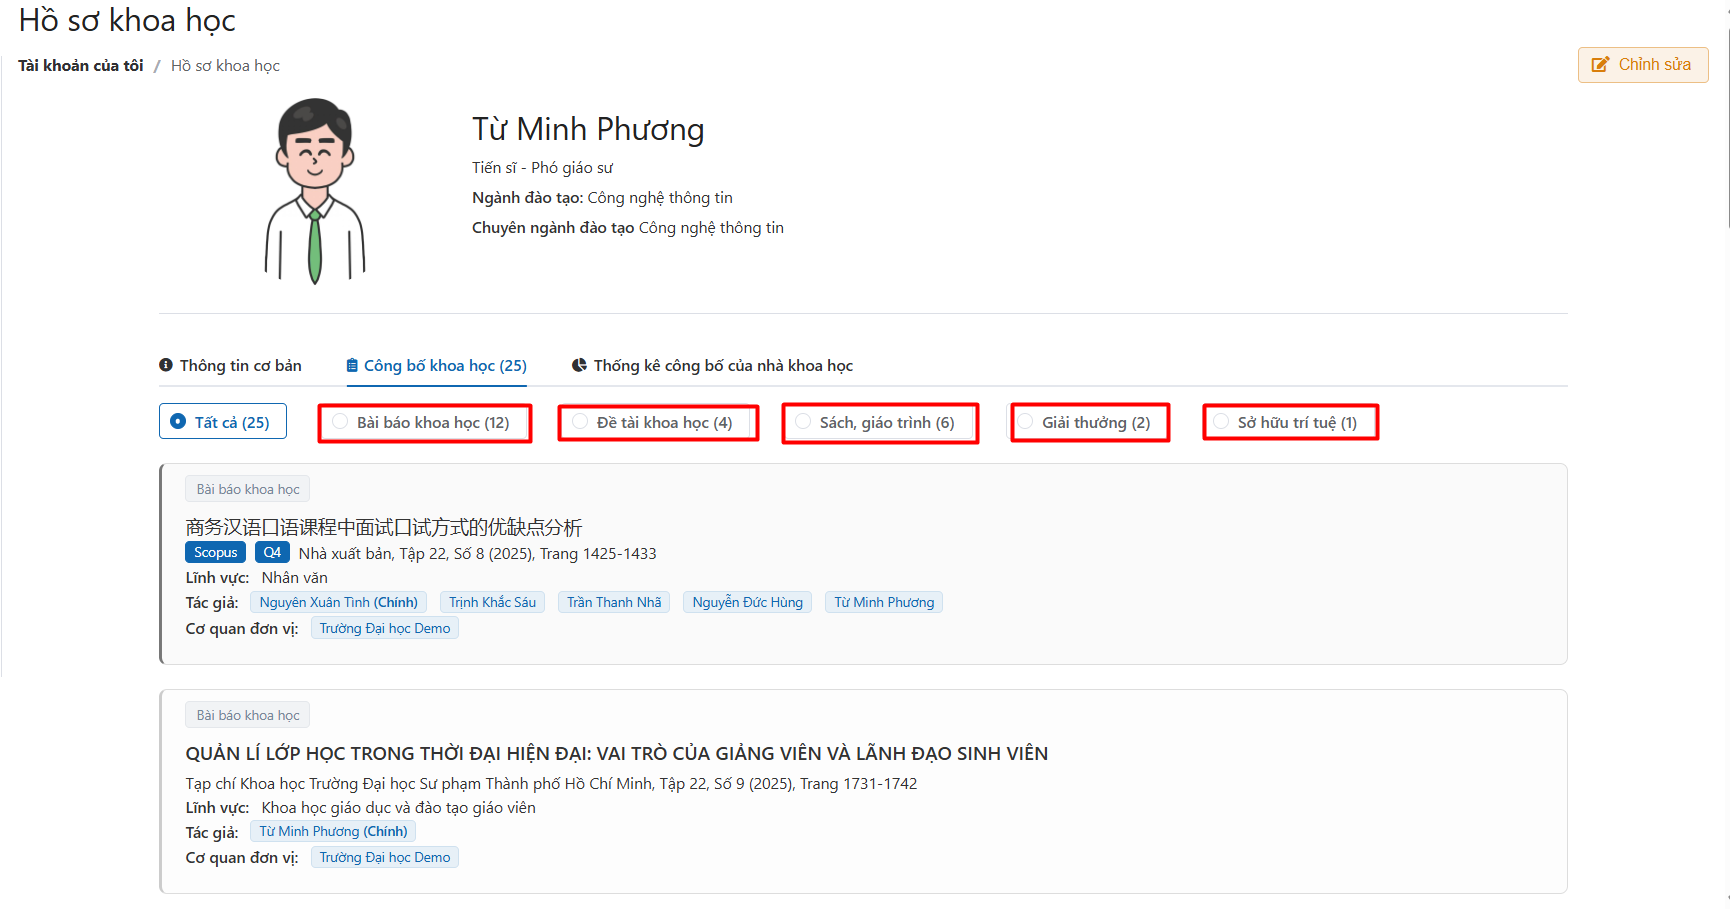This screenshot has height=909, width=1730.
Task: Switch to Thống kê công bố tab
Action: (x=722, y=366)
